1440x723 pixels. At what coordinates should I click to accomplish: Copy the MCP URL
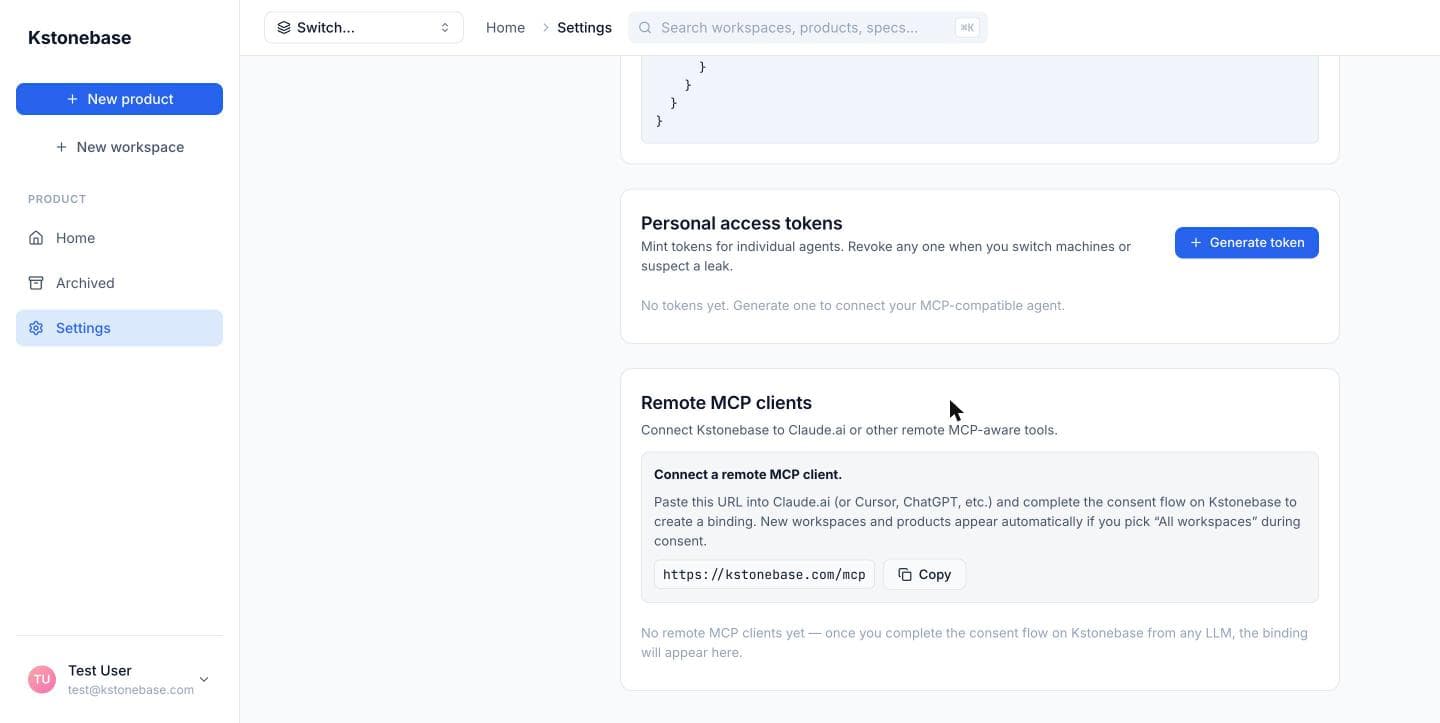[924, 574]
